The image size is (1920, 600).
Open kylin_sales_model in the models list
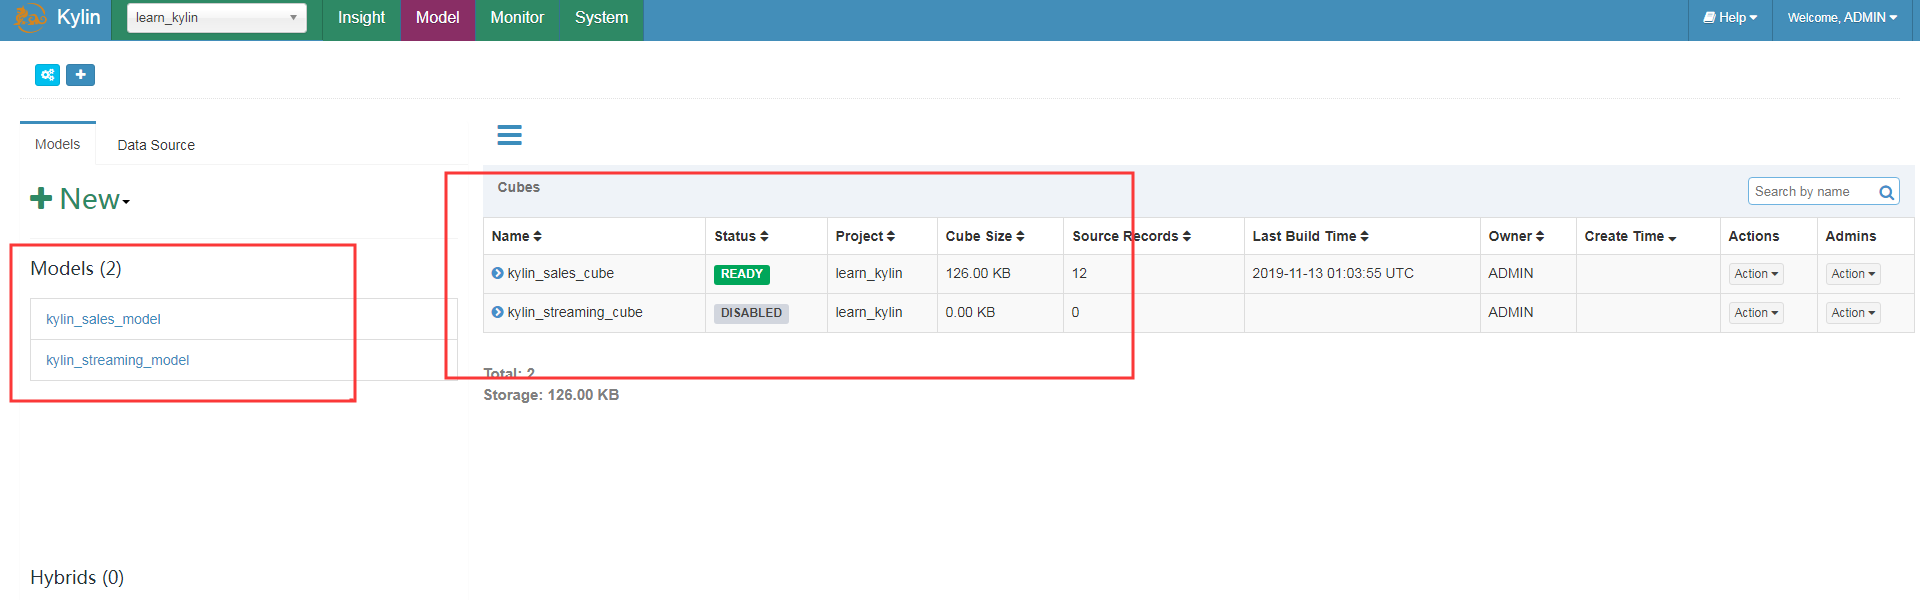click(103, 319)
